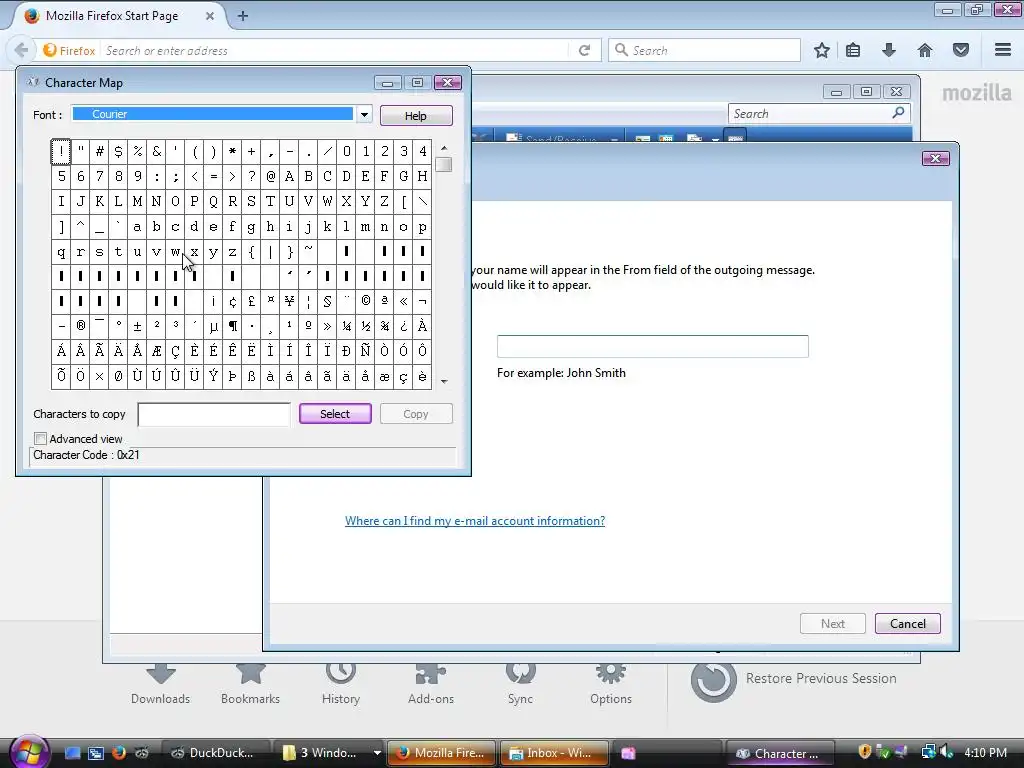Select the ß character in the grid
This screenshot has height=768, width=1024.
[x=251, y=376]
